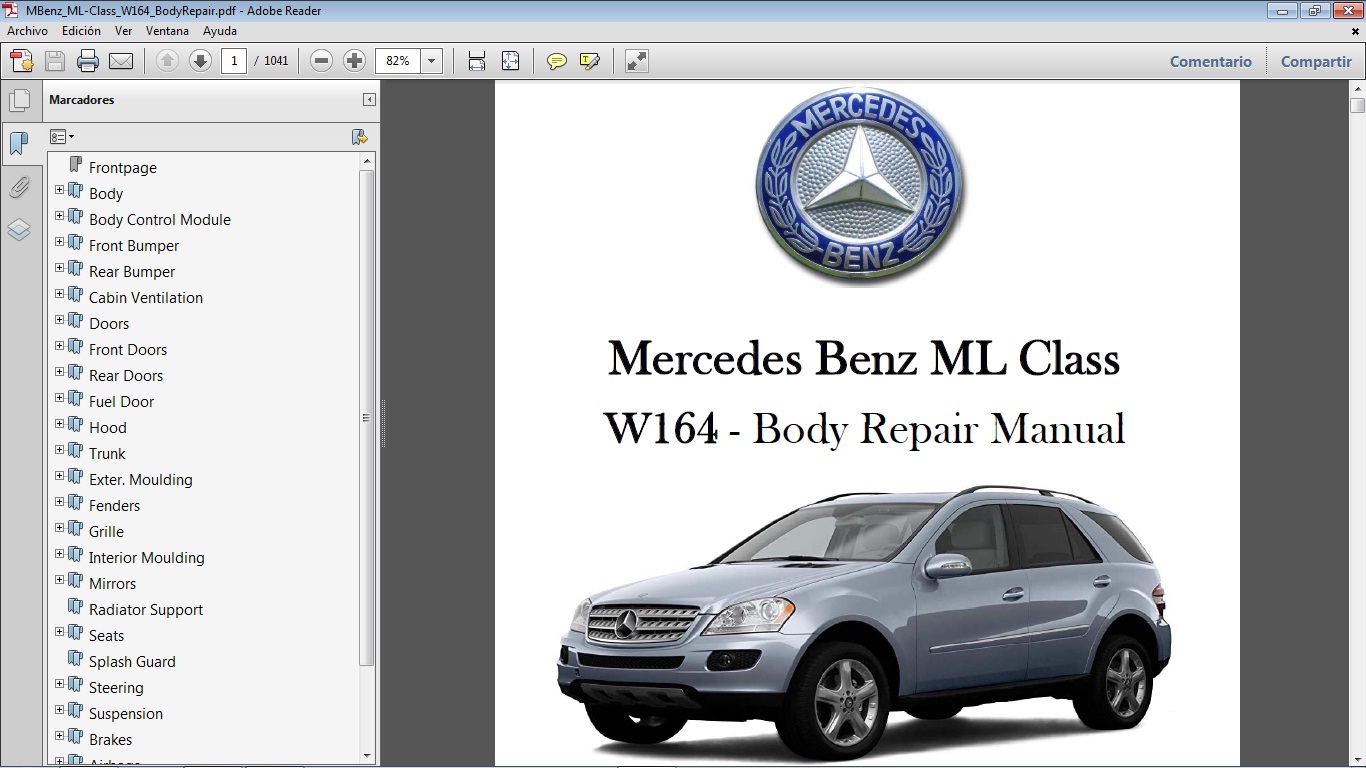Click zoom in plus icon

[x=354, y=61]
